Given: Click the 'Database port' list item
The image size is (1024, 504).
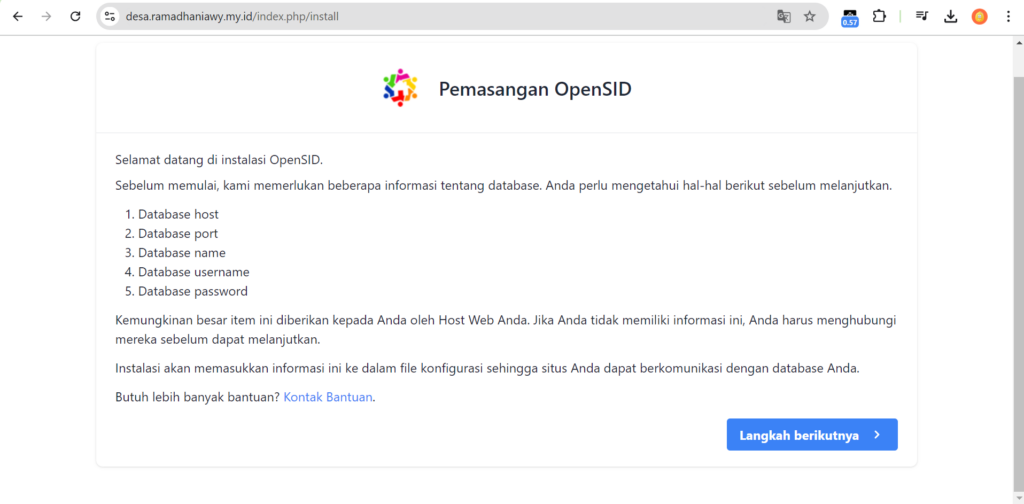Looking at the screenshot, I should click(178, 233).
